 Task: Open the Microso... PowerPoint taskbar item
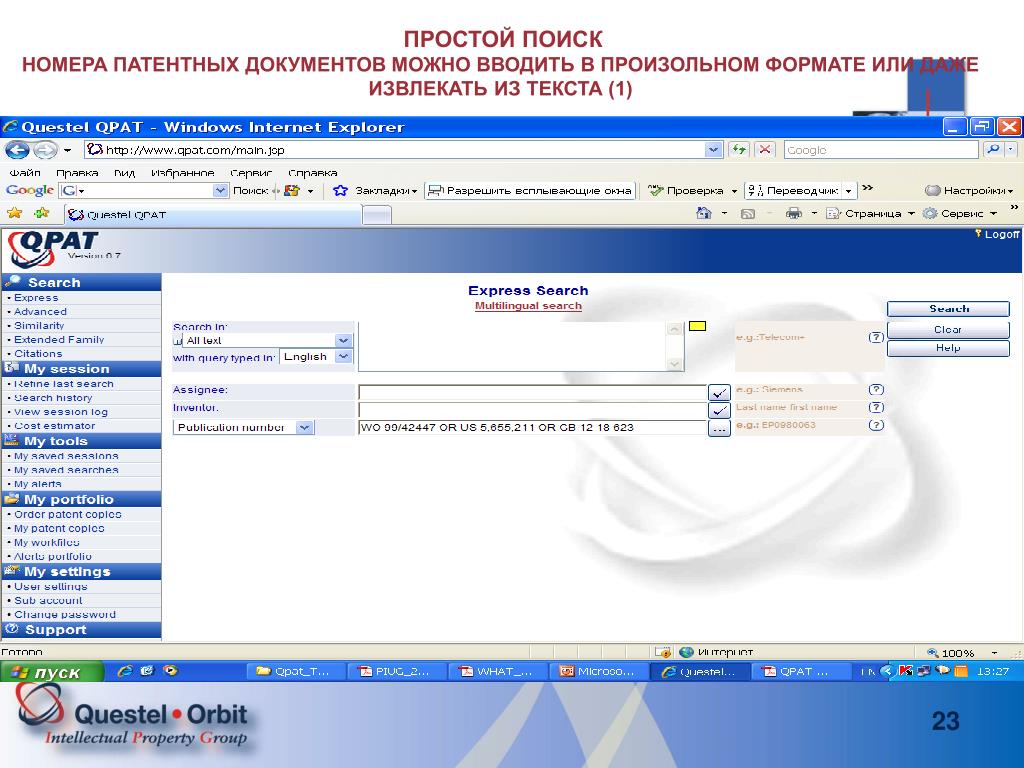598,671
